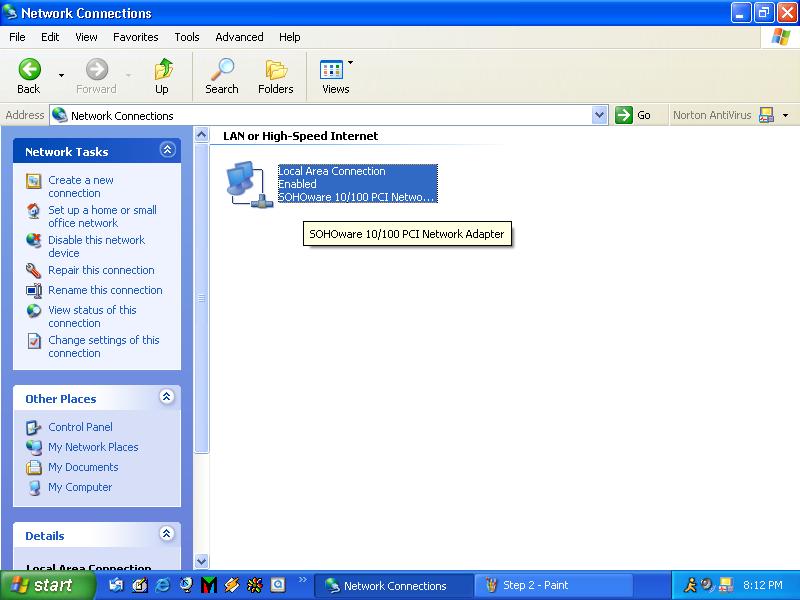Open the Search pane
The image size is (800, 600).
click(x=222, y=76)
